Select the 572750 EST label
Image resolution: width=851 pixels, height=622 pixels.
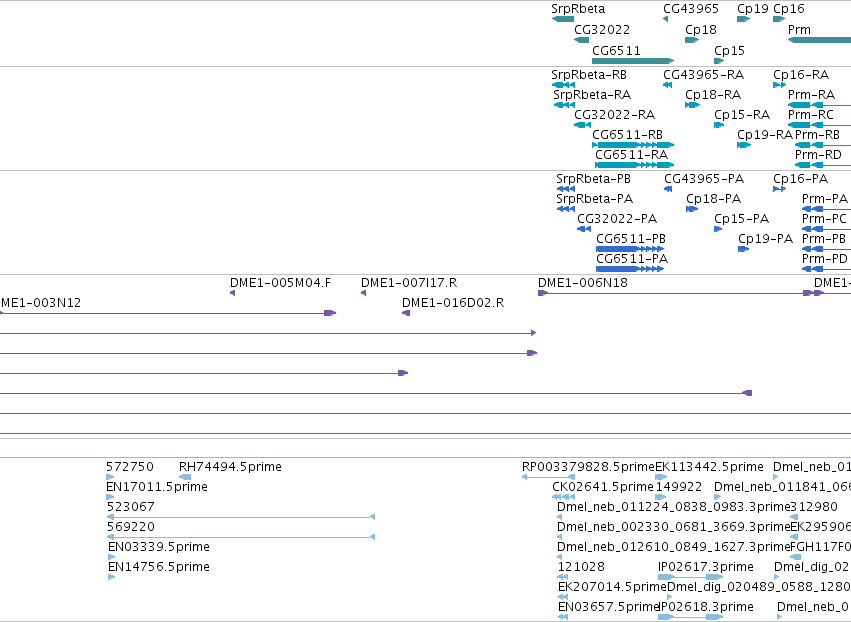click(x=130, y=467)
